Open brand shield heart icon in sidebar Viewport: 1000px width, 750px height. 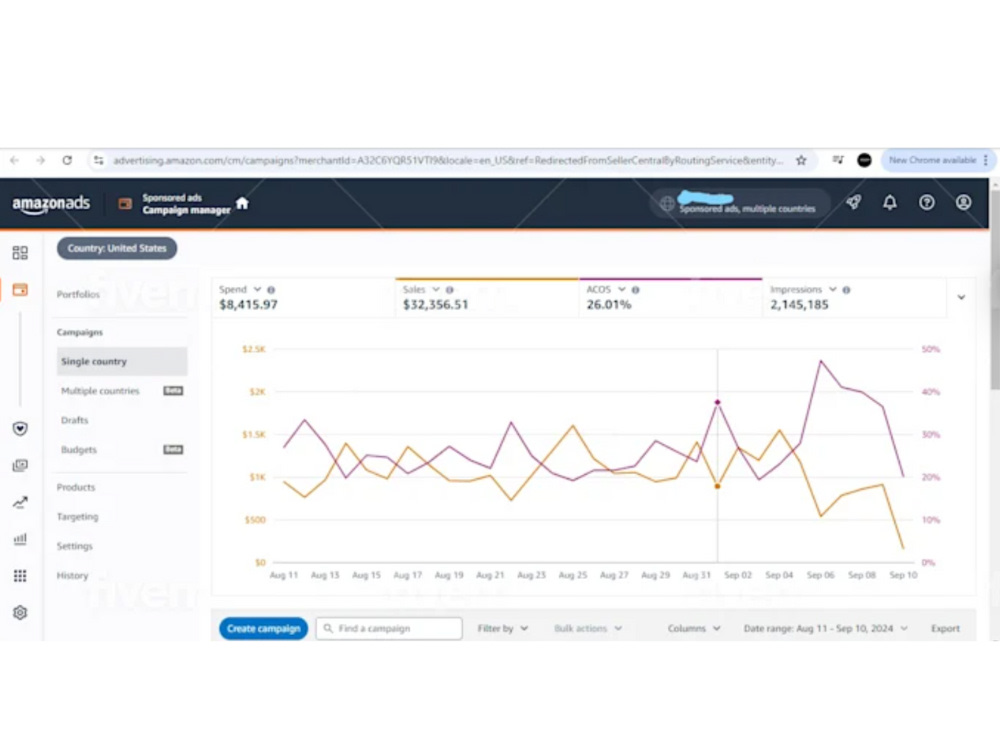(20, 429)
